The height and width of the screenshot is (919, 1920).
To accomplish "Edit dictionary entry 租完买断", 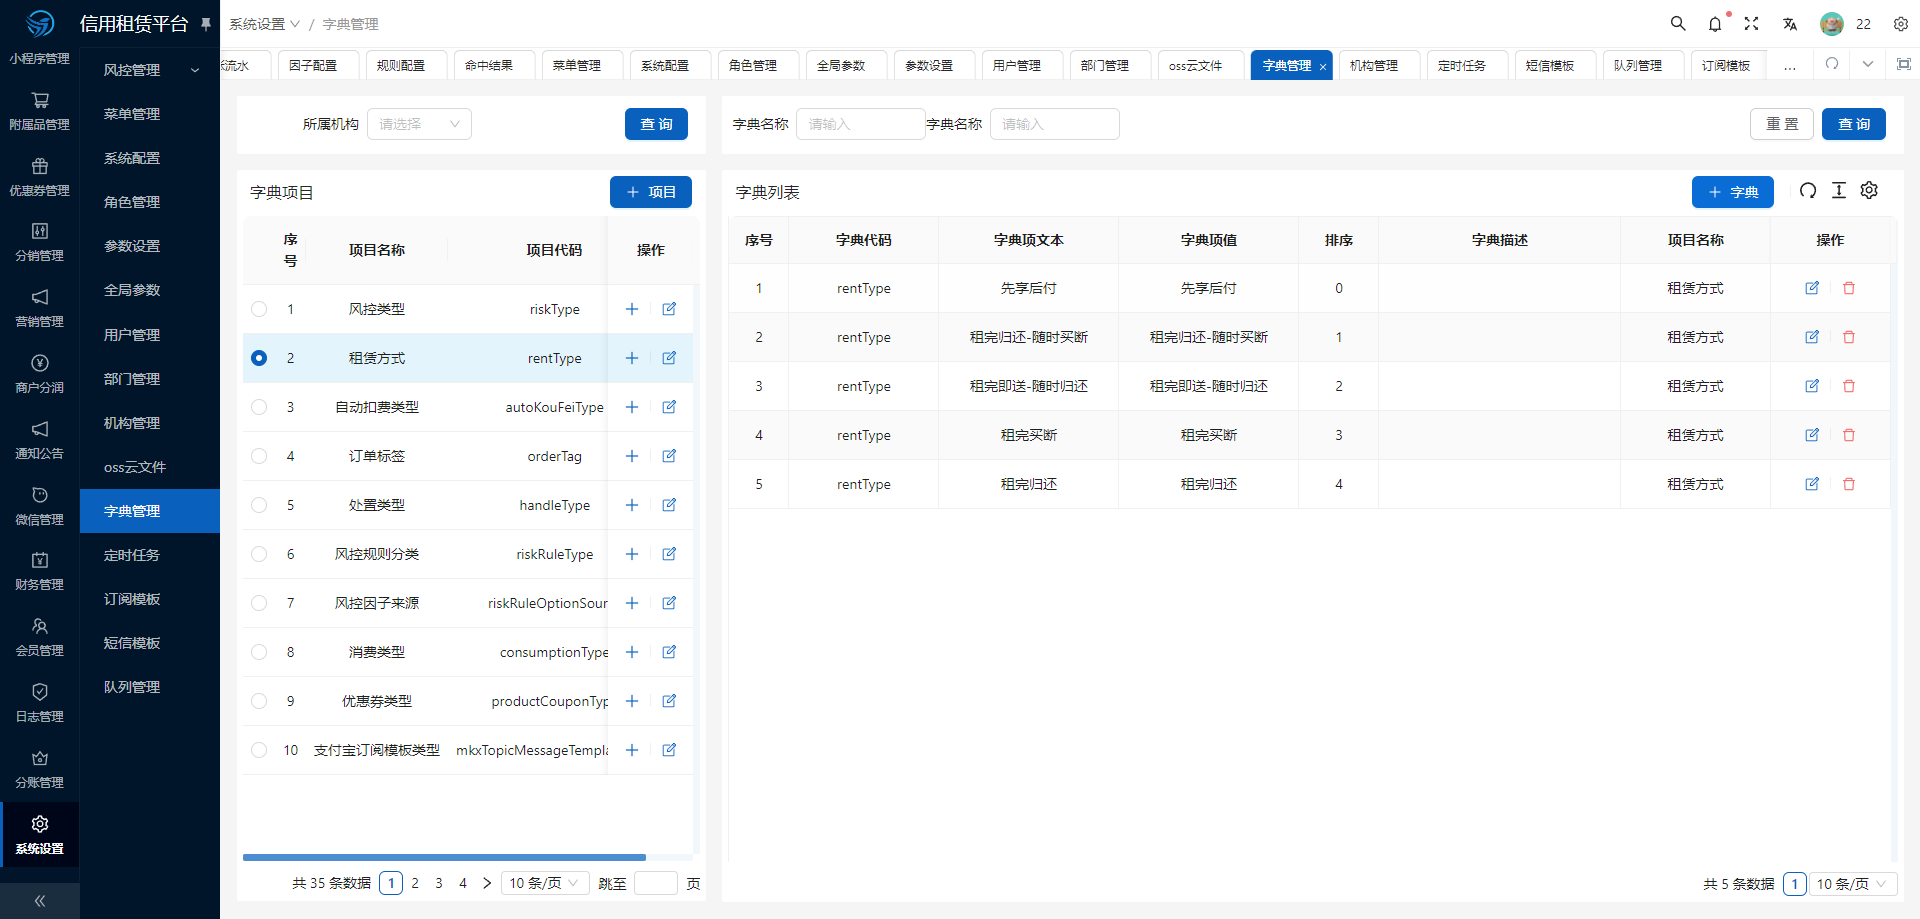I will (x=1812, y=435).
